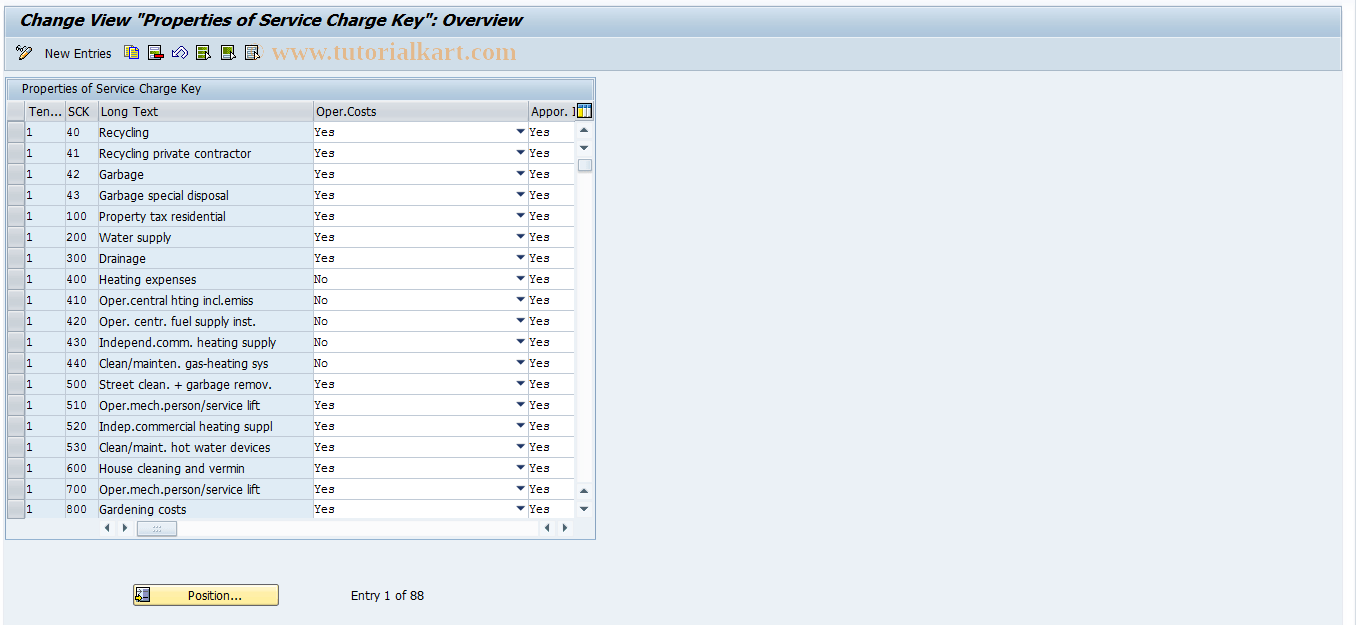
Task: Click the Delete entry icon
Action: click(x=155, y=52)
